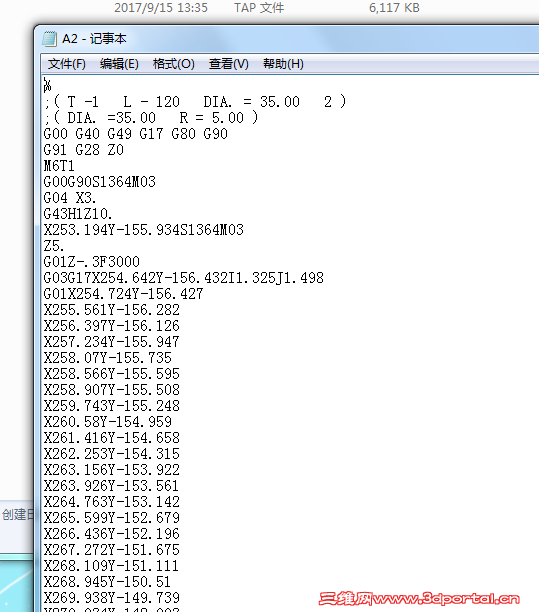Click the X268.109Y-151.111 line
539x612 pixels.
point(111,566)
